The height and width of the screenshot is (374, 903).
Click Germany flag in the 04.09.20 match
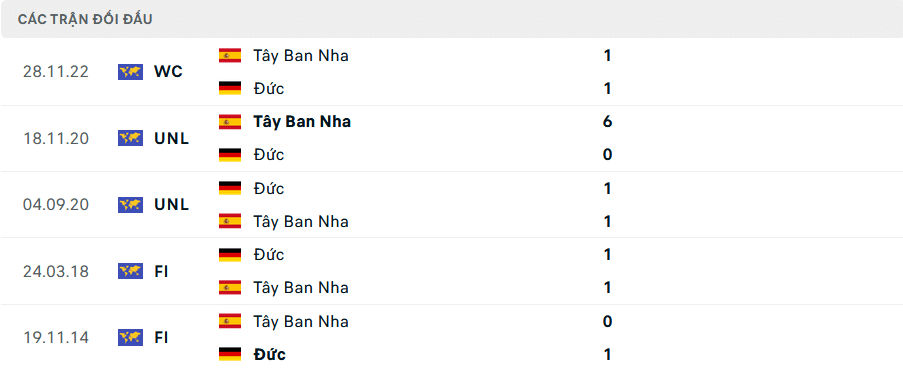pyautogui.click(x=230, y=188)
